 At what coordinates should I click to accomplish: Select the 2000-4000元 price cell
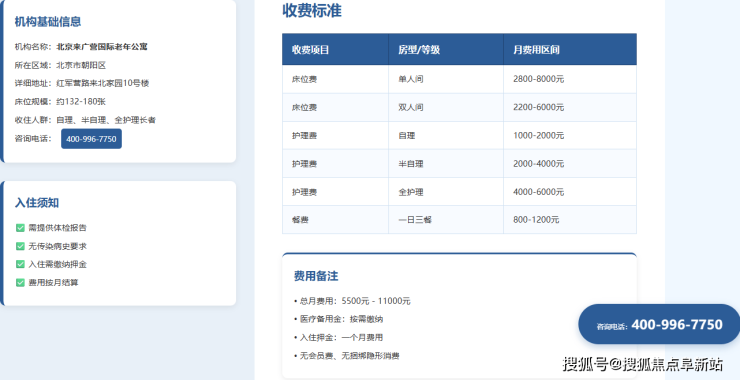pyautogui.click(x=570, y=164)
